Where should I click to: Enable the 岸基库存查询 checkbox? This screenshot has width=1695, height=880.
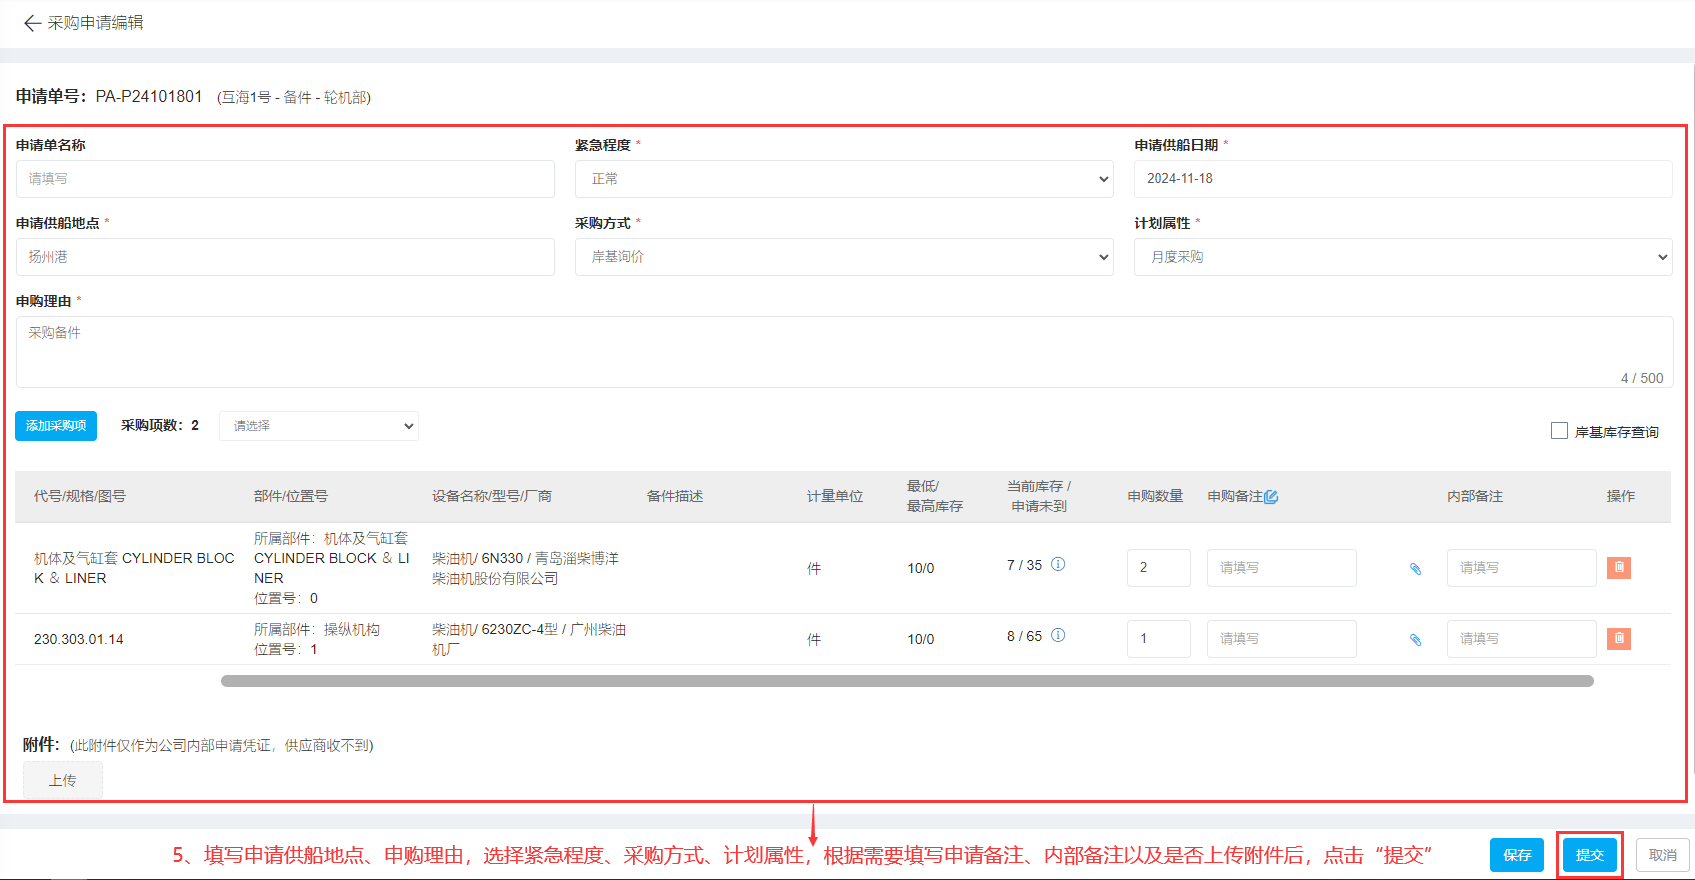pyautogui.click(x=1559, y=431)
